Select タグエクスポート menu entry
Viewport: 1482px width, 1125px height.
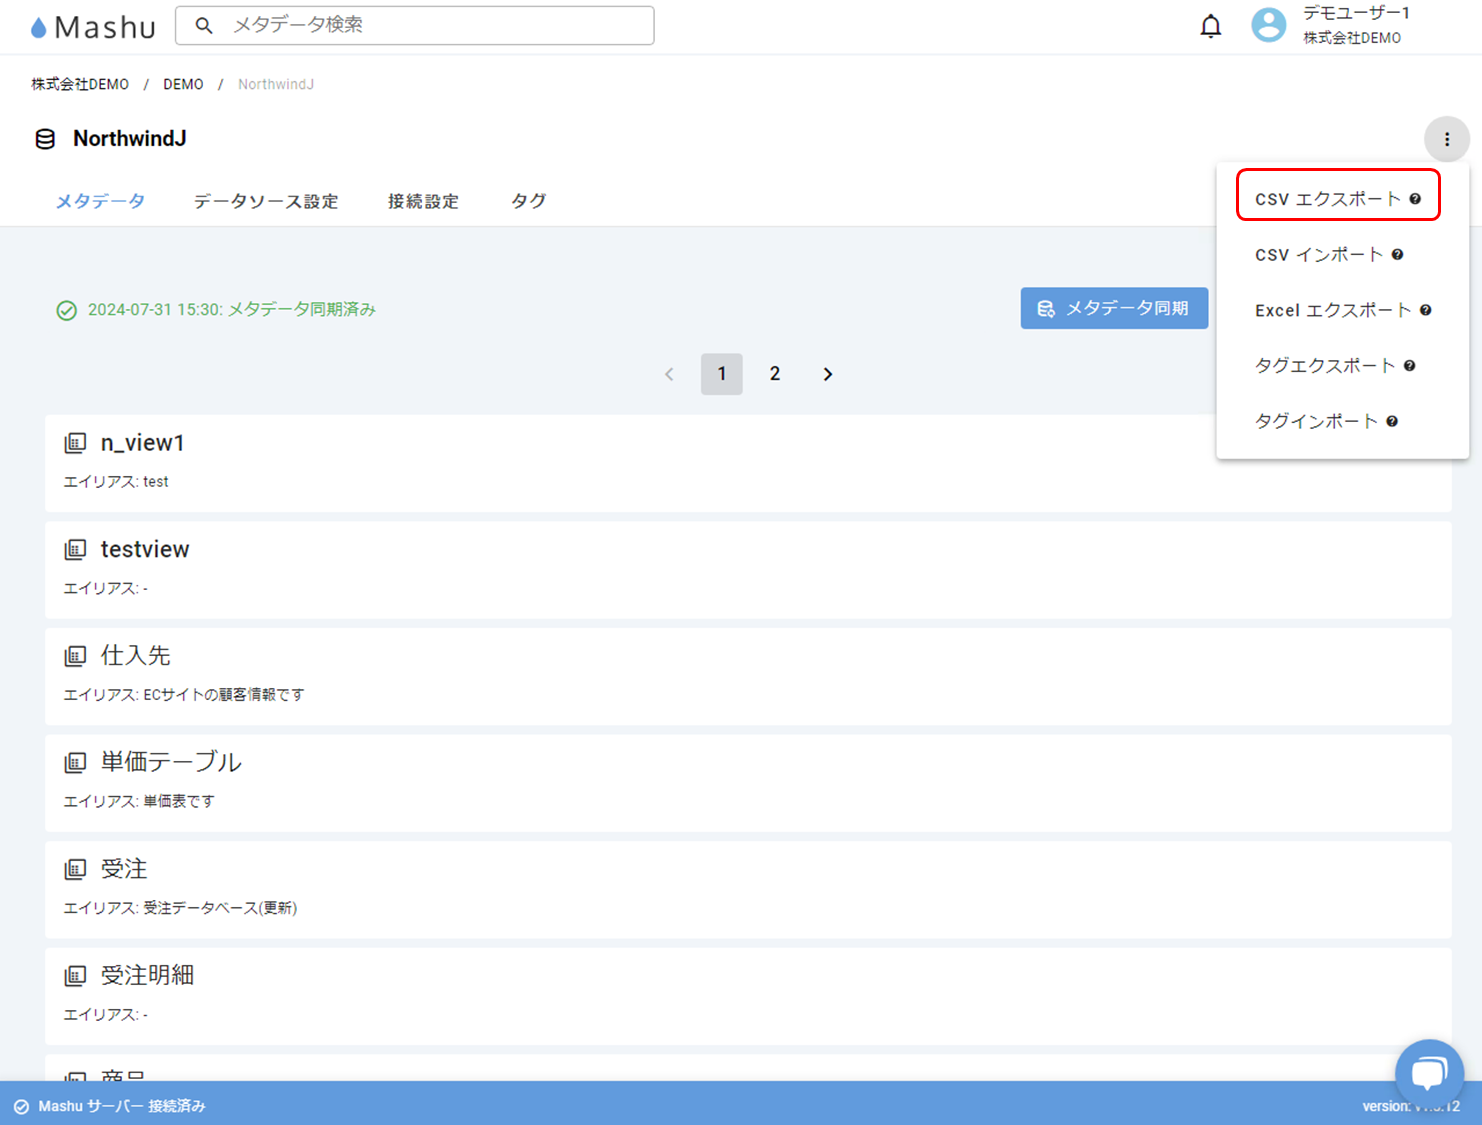click(1324, 366)
